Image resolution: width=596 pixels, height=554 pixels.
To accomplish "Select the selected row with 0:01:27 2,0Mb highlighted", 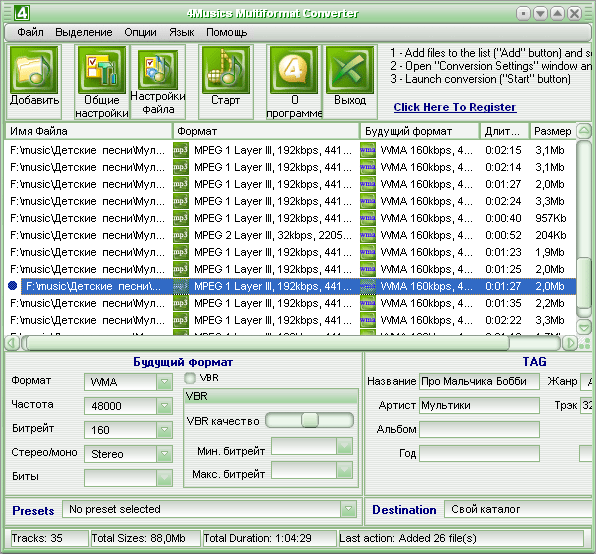I will pyautogui.click(x=299, y=286).
